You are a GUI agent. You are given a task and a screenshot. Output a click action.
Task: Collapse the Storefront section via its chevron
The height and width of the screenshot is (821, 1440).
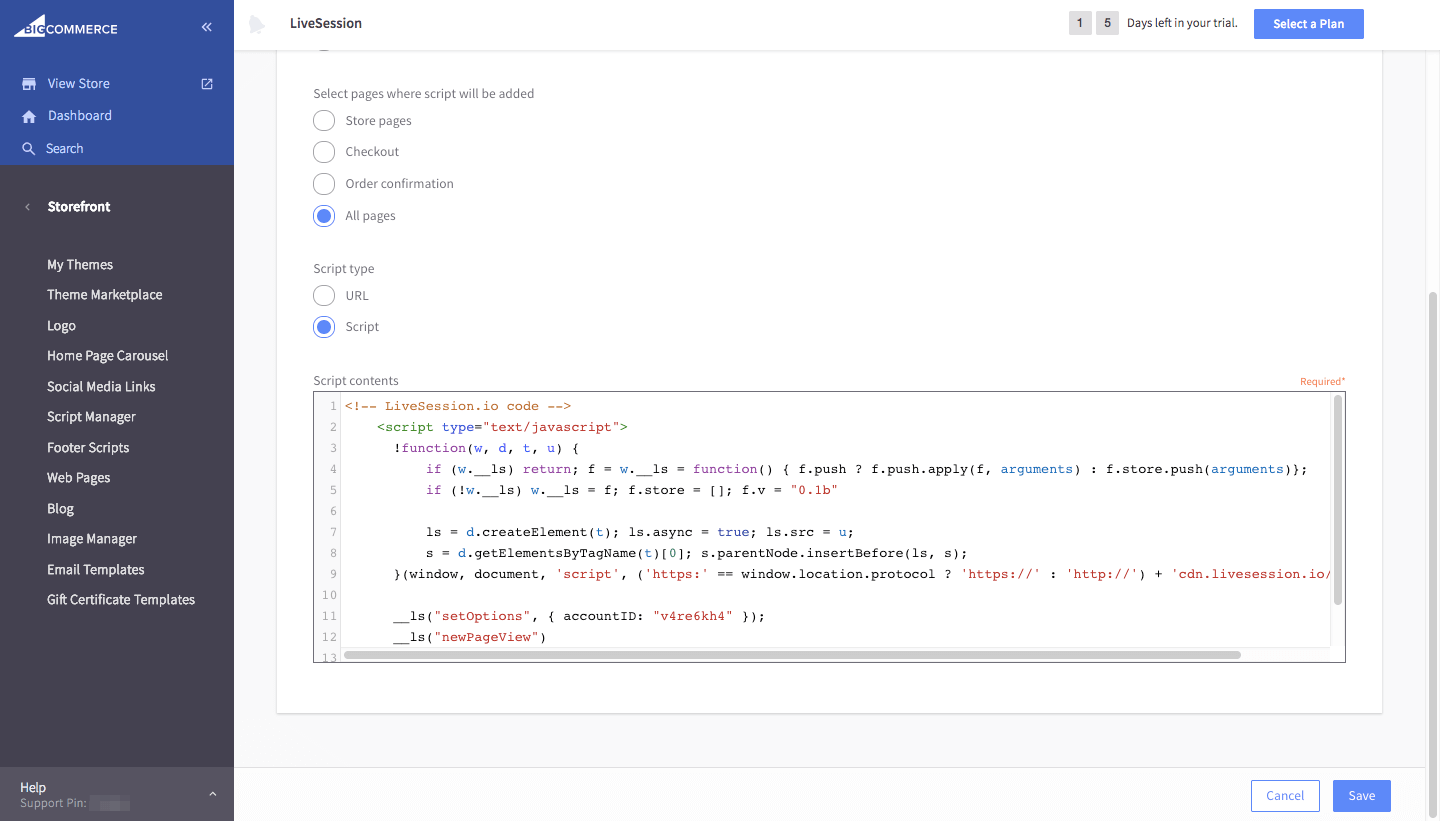click(x=27, y=206)
